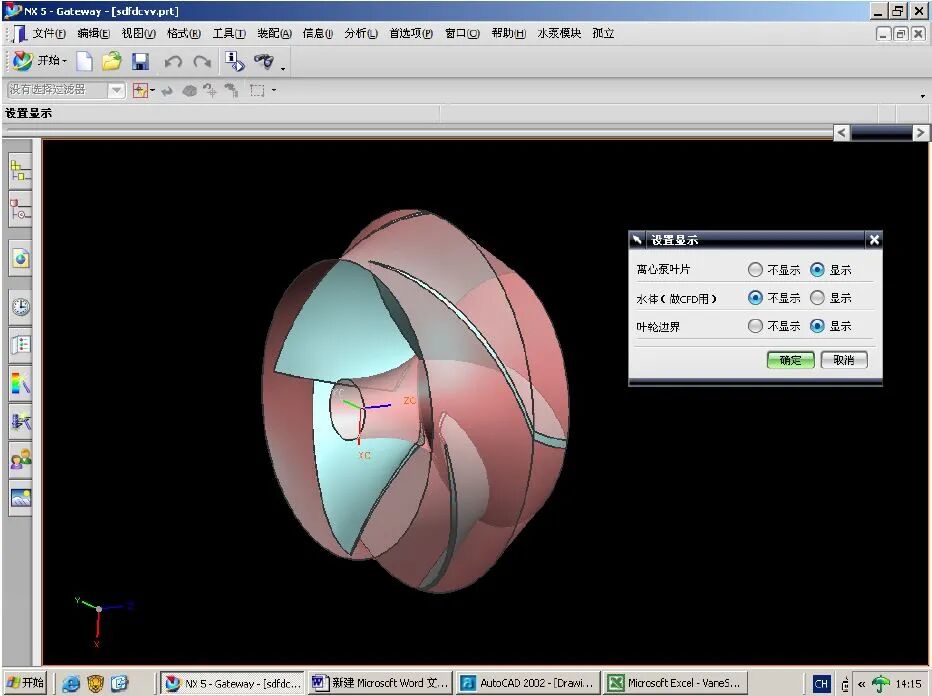Click the dialog reset arrow icon in title

[x=637, y=240]
